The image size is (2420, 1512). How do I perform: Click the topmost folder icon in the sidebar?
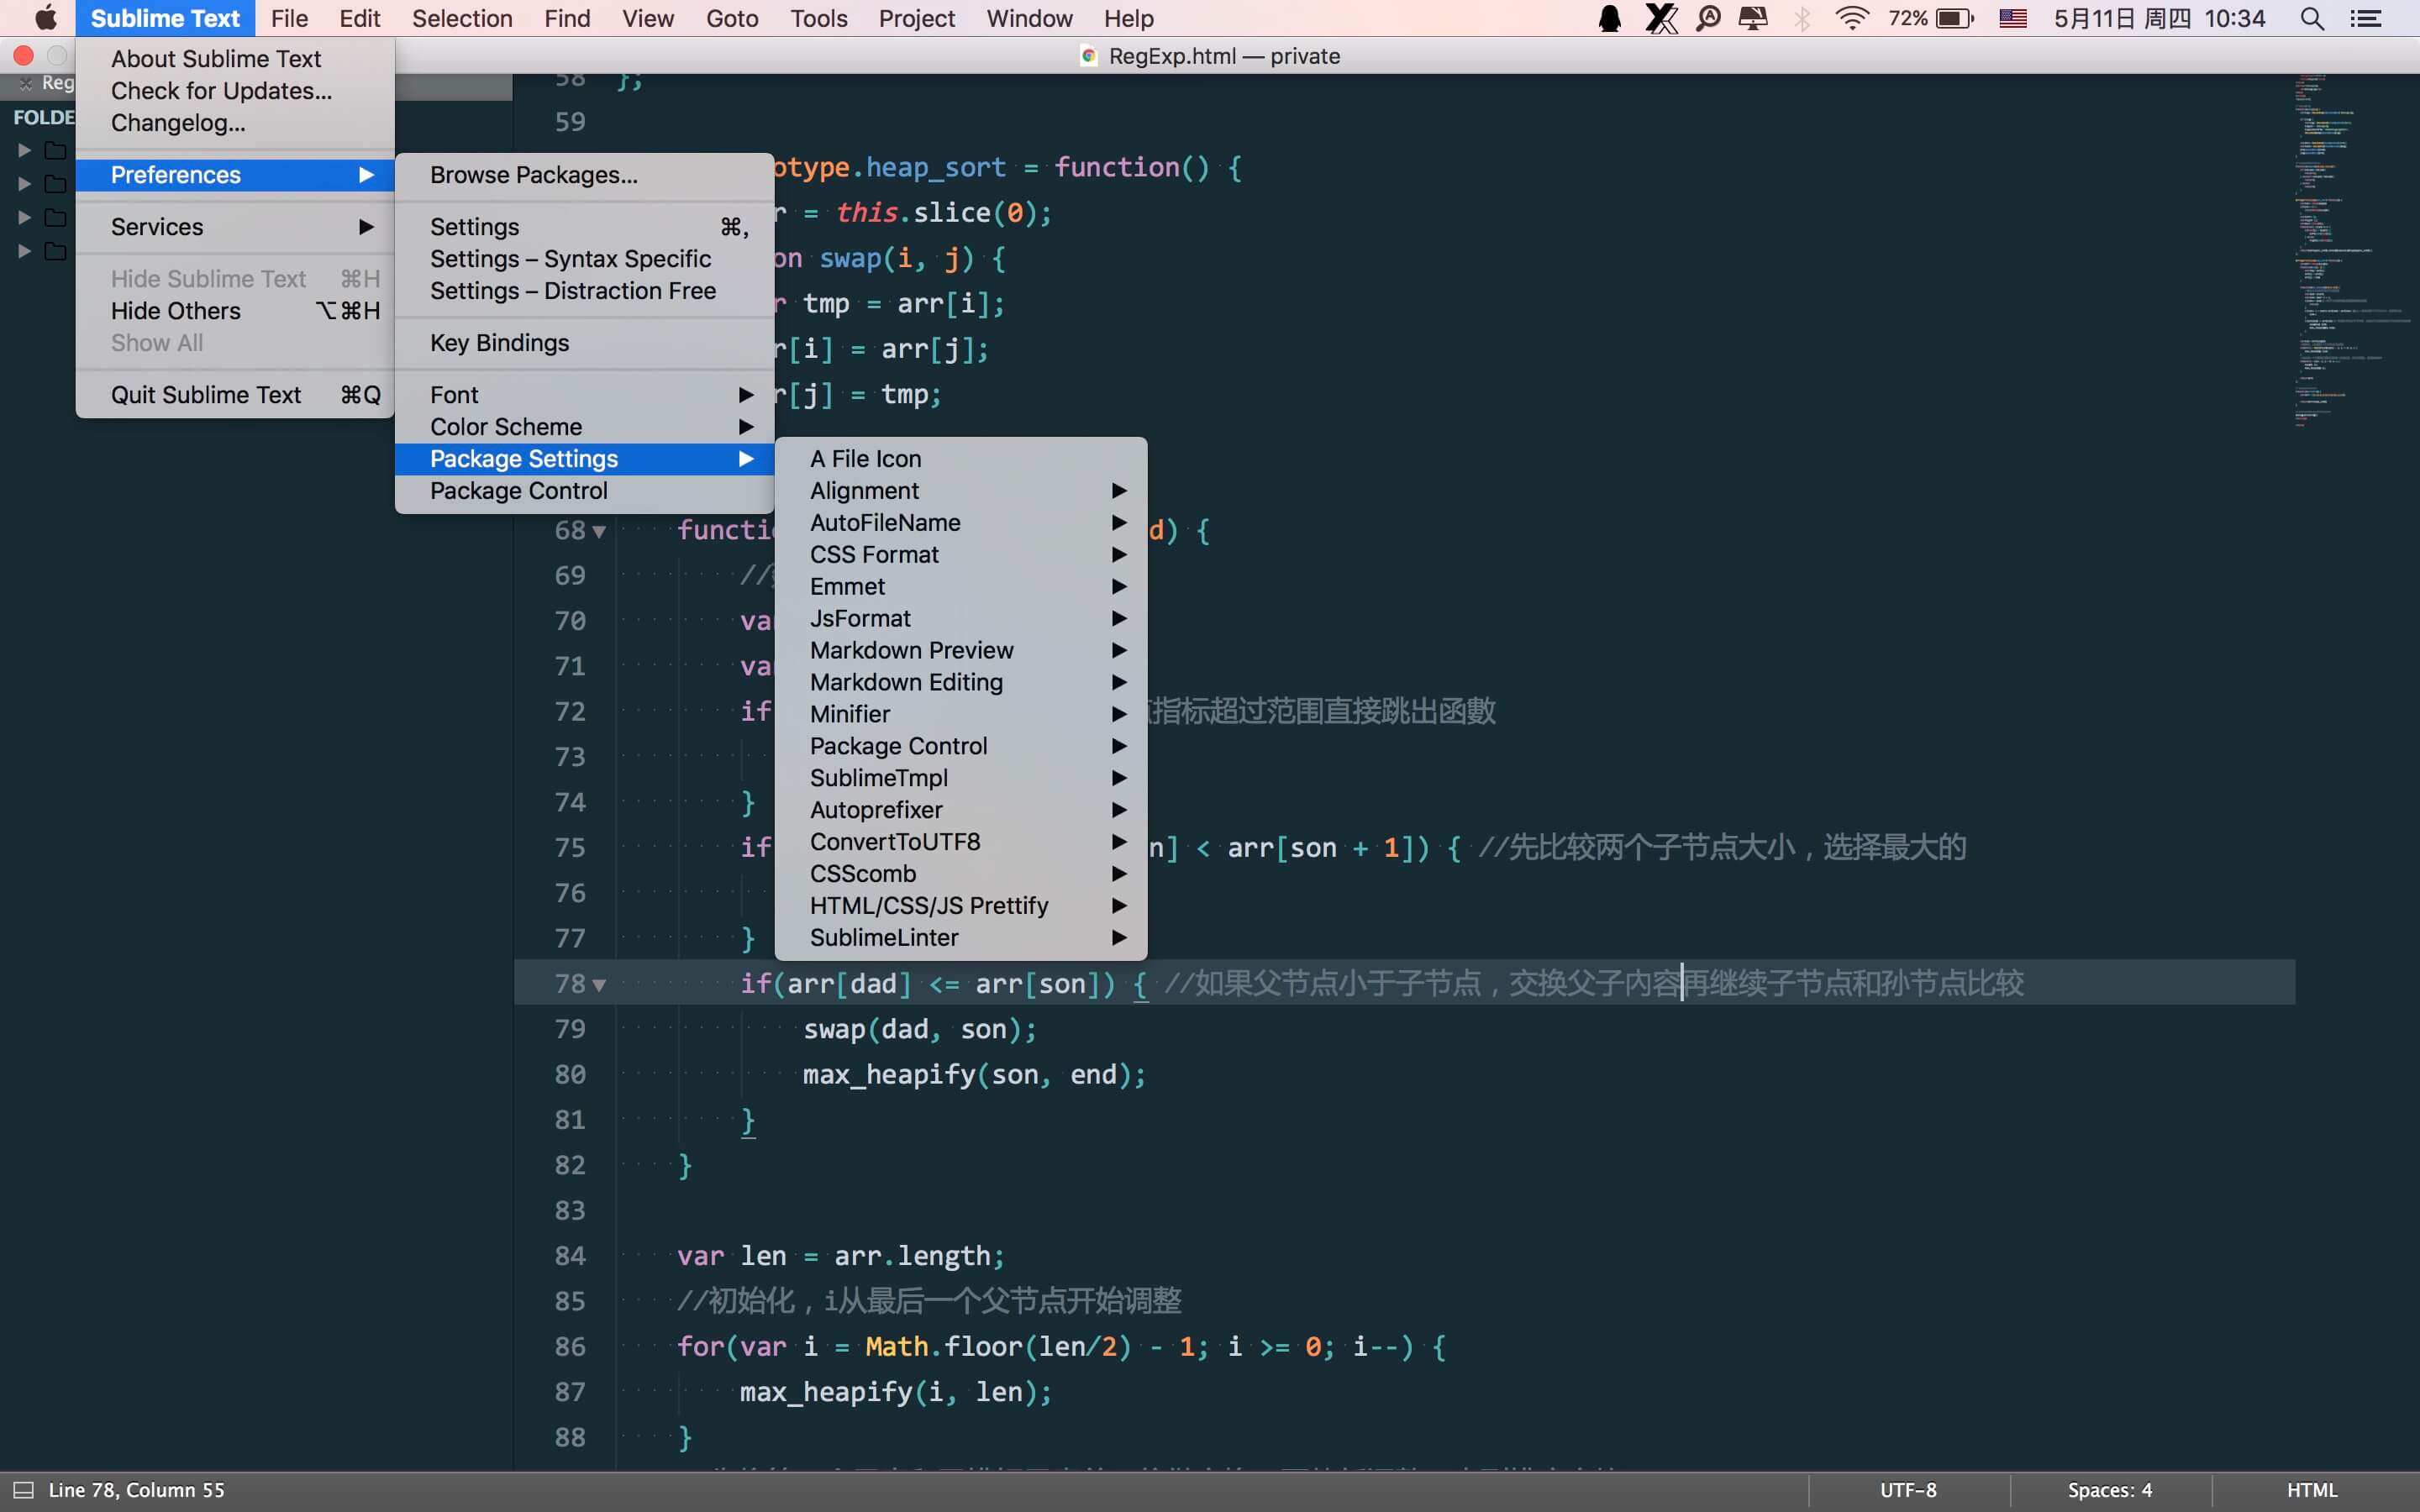click(55, 151)
